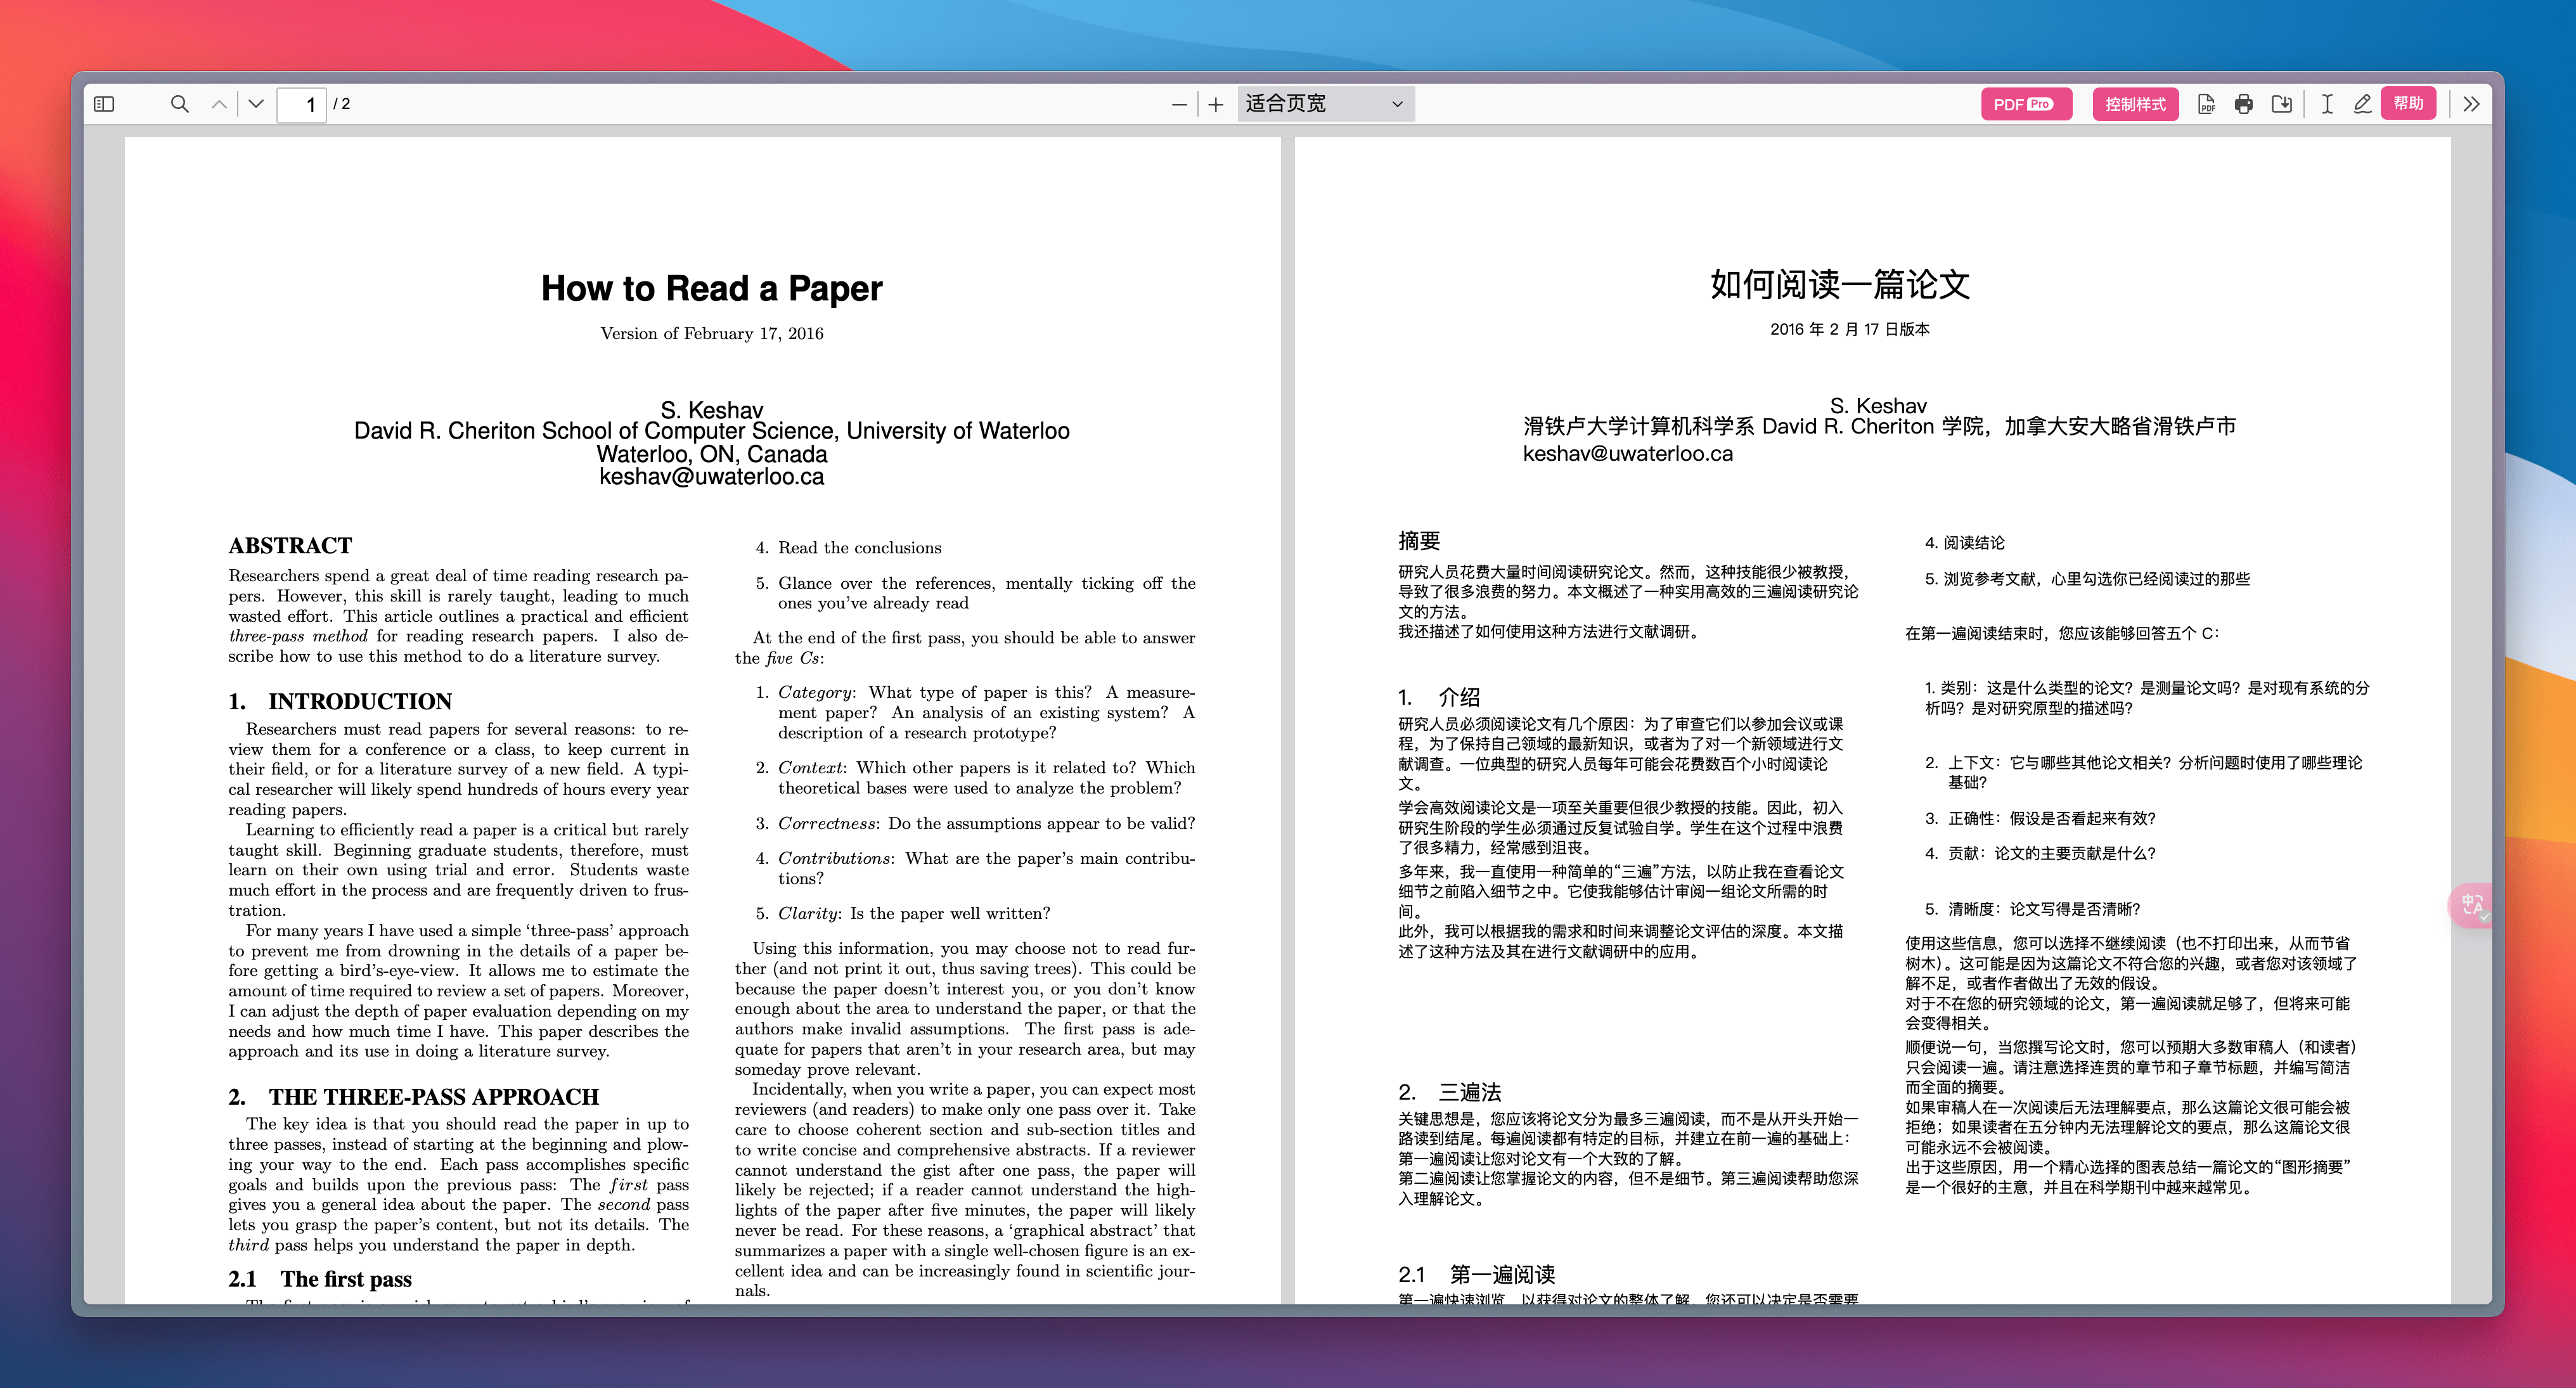Click '1. 类别' list item
Image resolution: width=2576 pixels, height=1388 pixels.
2147,698
